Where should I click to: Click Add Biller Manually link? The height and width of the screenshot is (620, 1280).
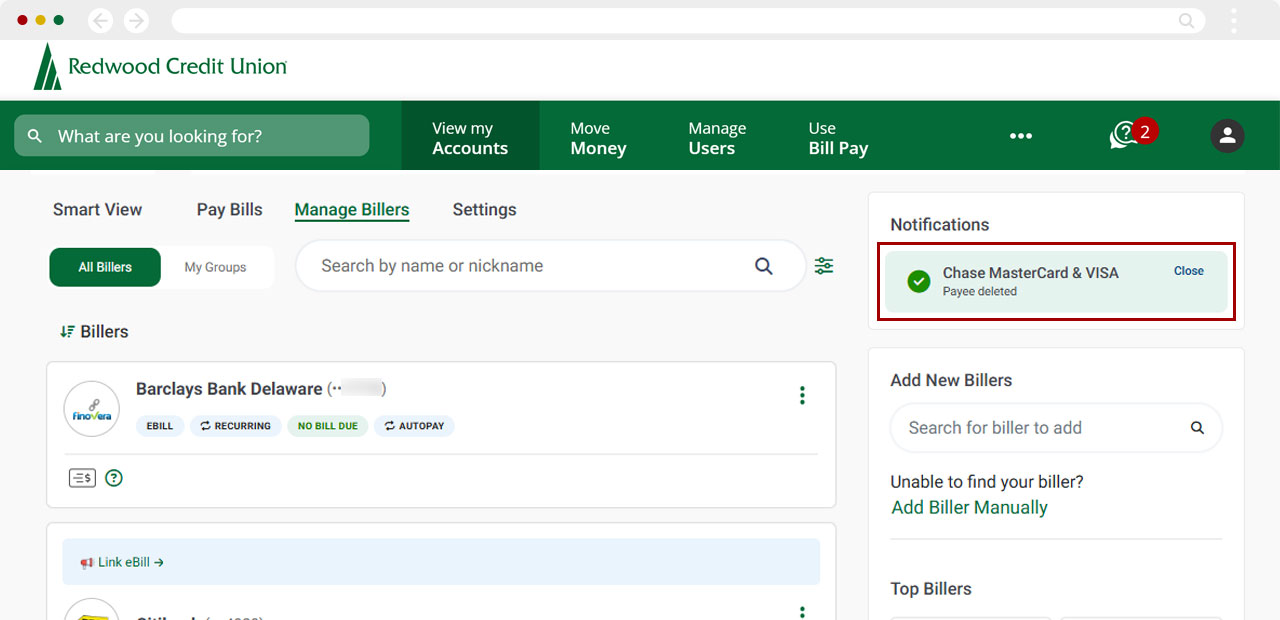[968, 507]
